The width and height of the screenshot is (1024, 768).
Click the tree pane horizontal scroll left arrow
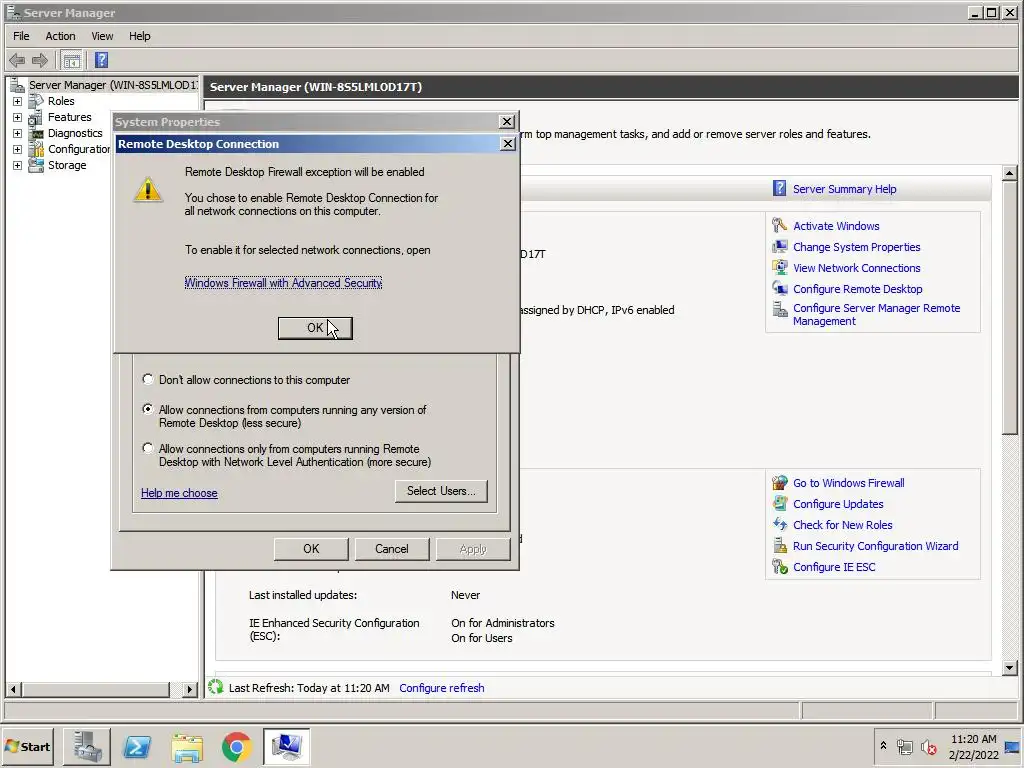click(13, 689)
